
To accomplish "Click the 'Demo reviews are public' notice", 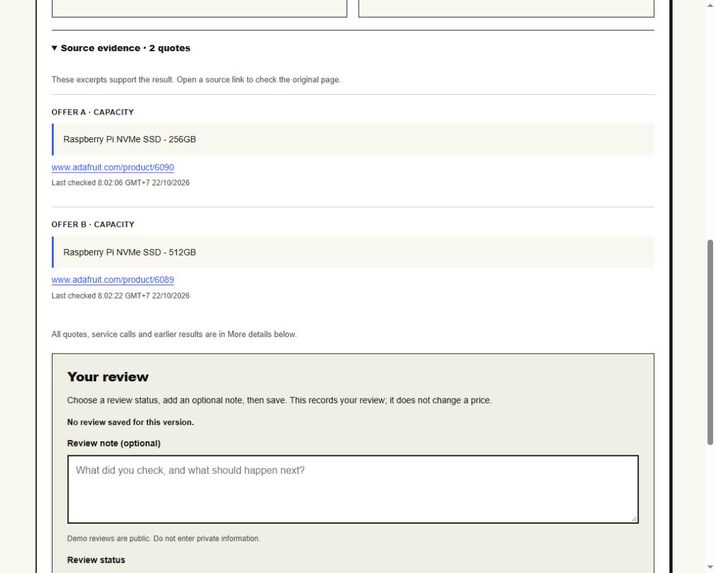I will [x=163, y=538].
